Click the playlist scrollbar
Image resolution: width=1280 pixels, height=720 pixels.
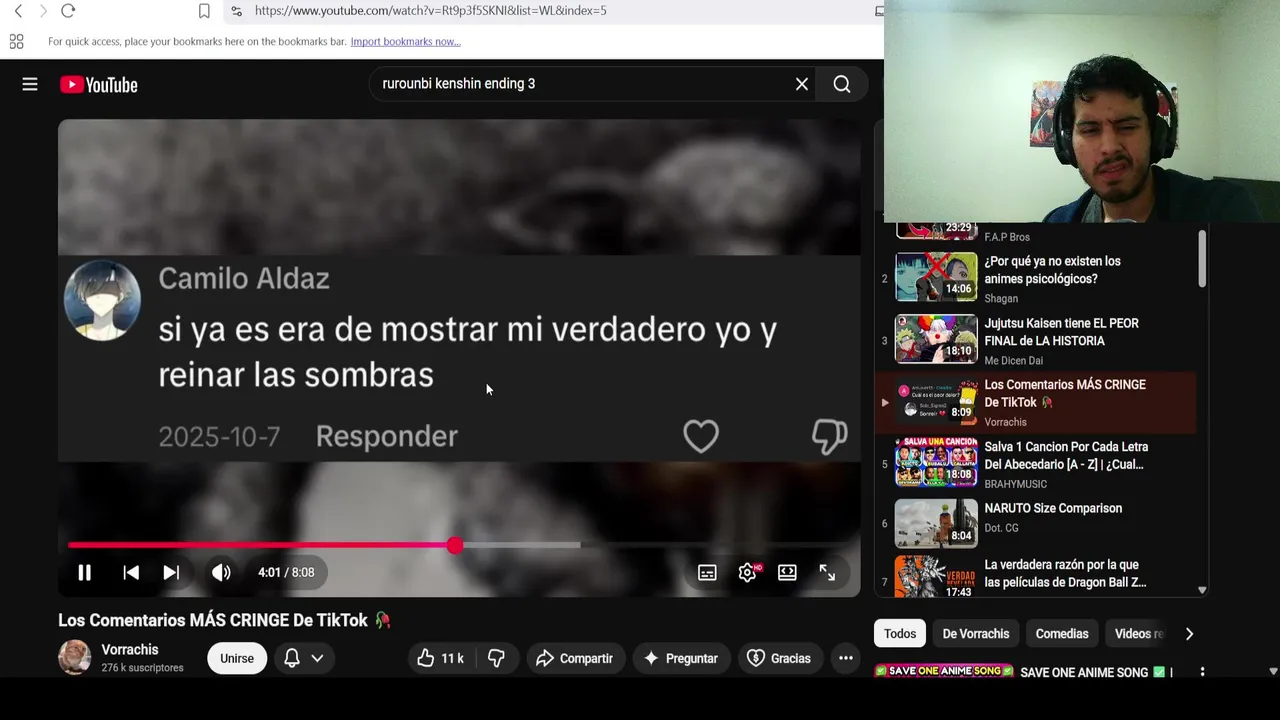pyautogui.click(x=1202, y=258)
